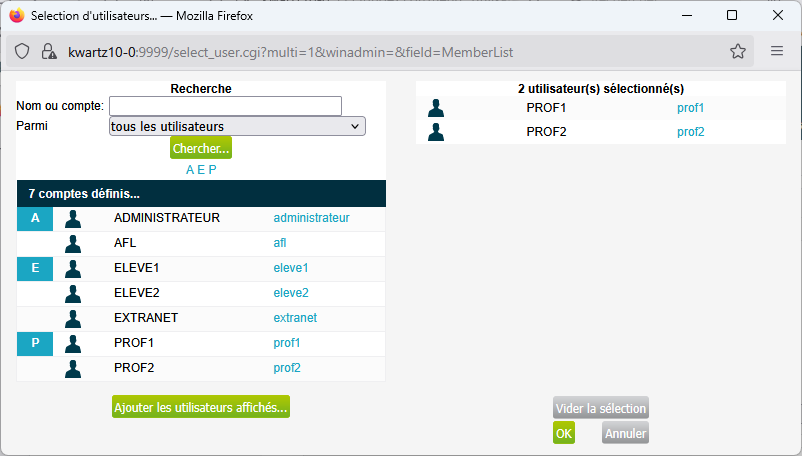The image size is (802, 456).
Task: Click the user icon beside ELEVE2
Action: 73,294
